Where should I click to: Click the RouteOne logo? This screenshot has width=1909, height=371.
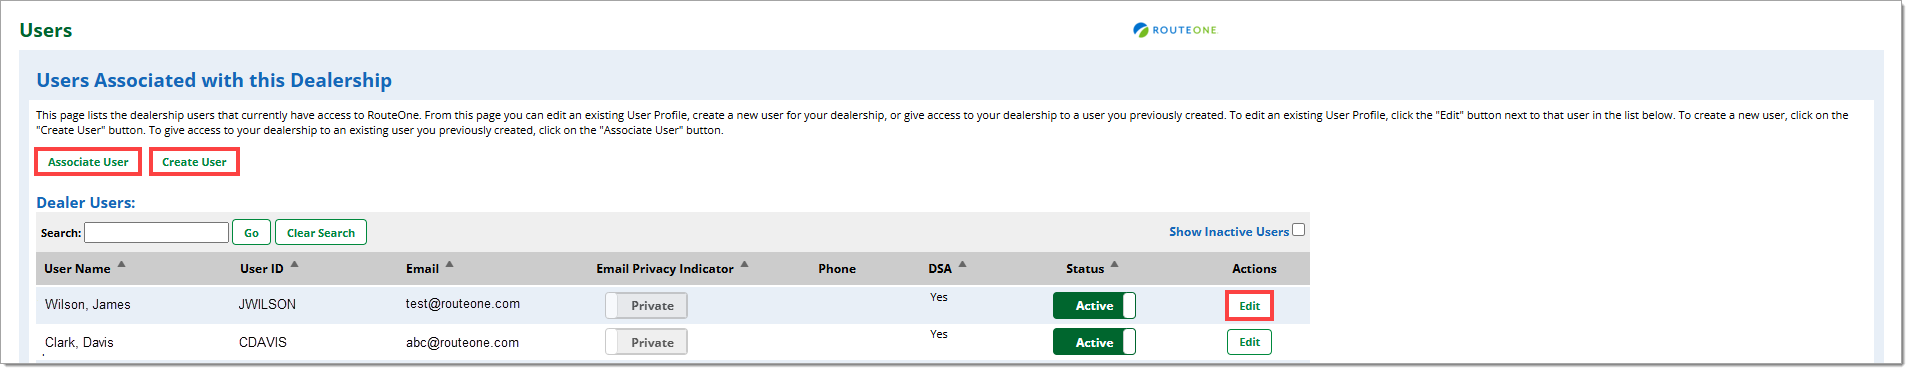1175,30
